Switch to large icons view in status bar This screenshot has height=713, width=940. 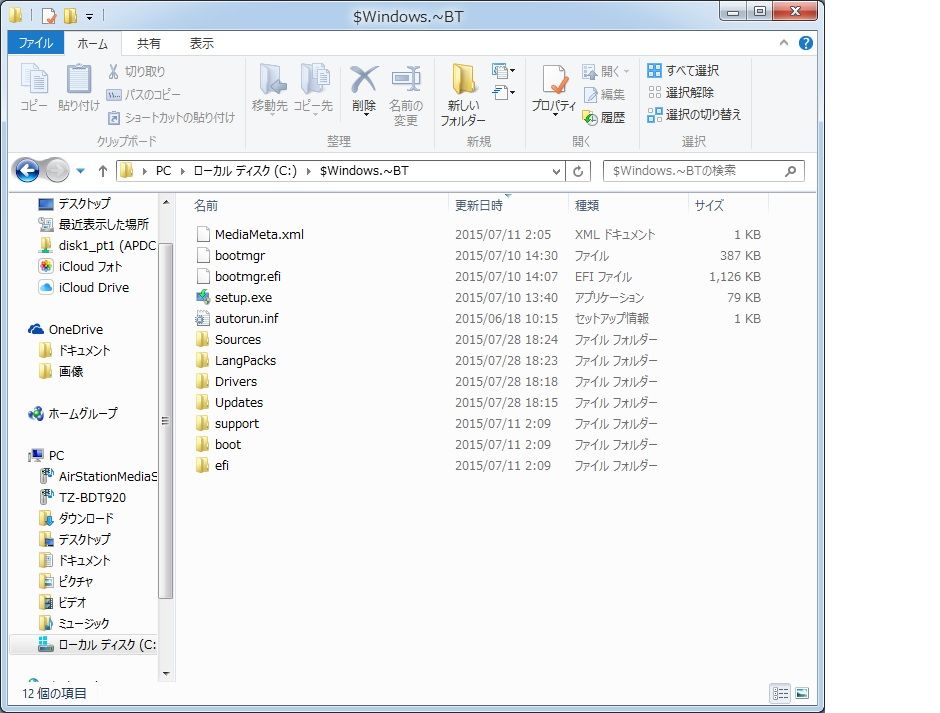pos(802,694)
